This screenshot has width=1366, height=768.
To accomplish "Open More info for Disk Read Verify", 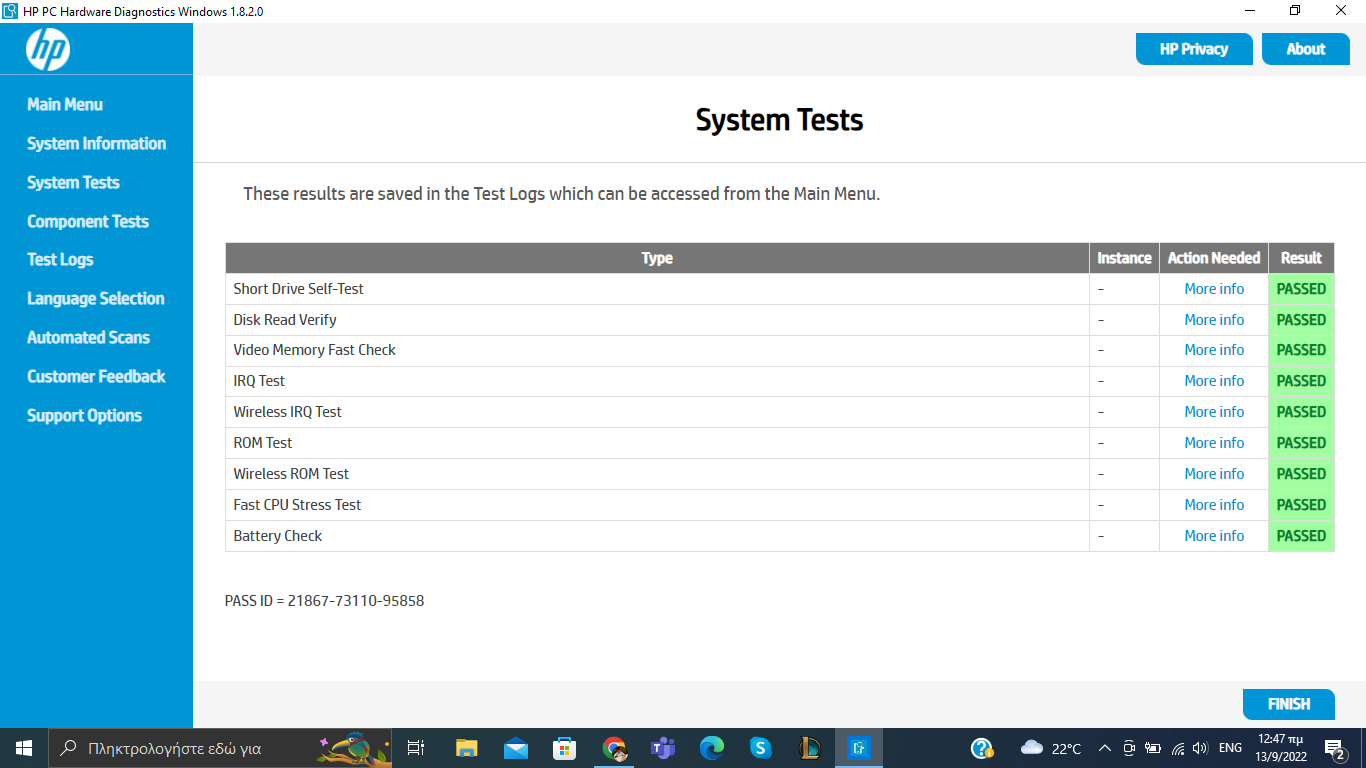I will [1214, 320].
